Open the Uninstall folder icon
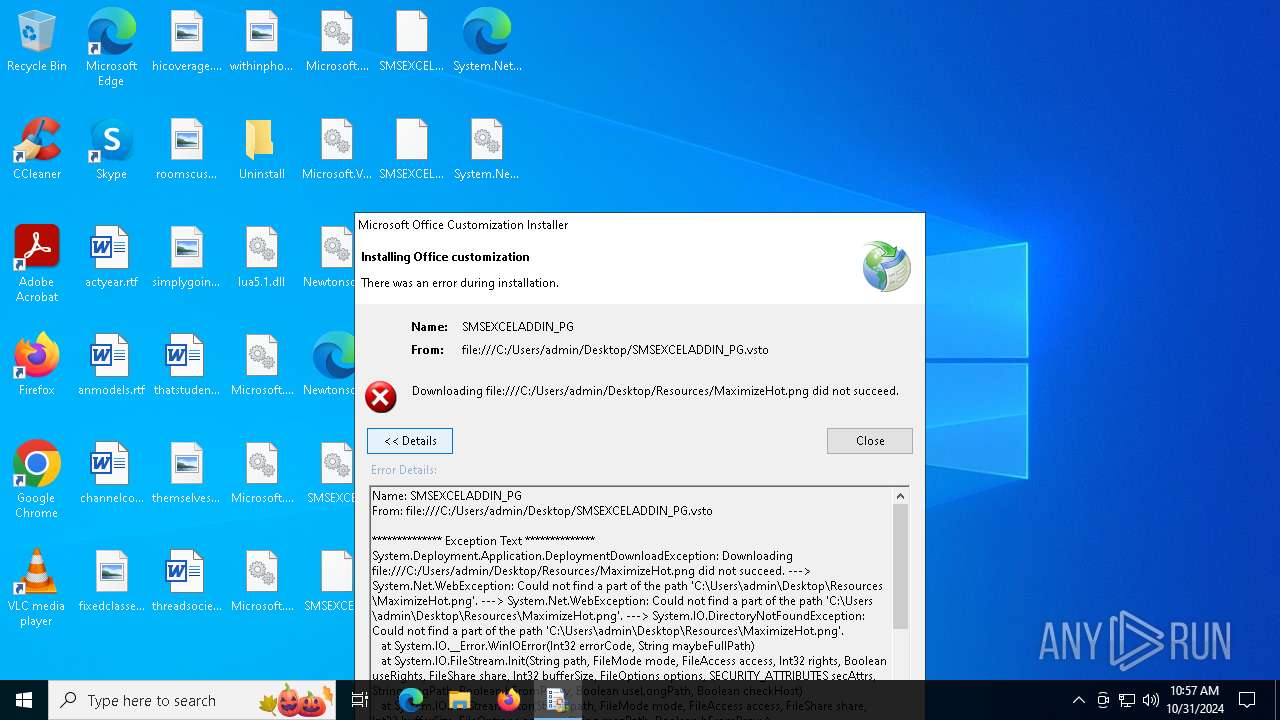Viewport: 1280px width, 720px height. pyautogui.click(x=262, y=150)
